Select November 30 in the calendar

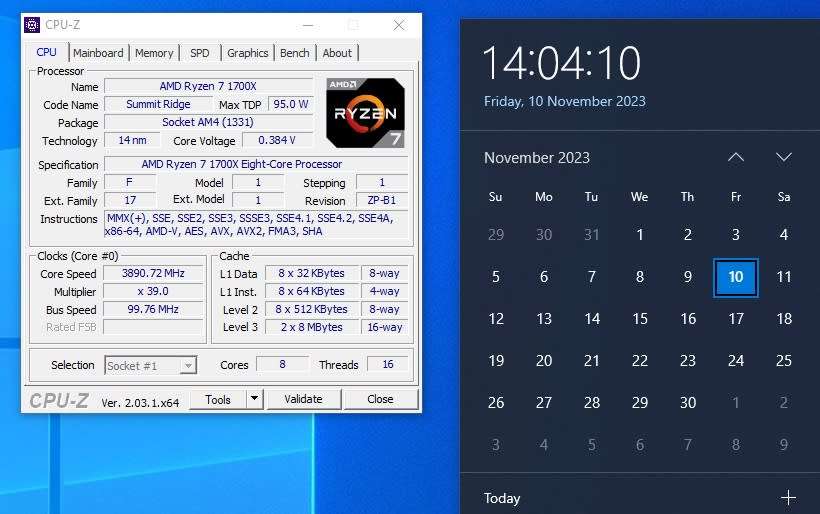point(688,402)
